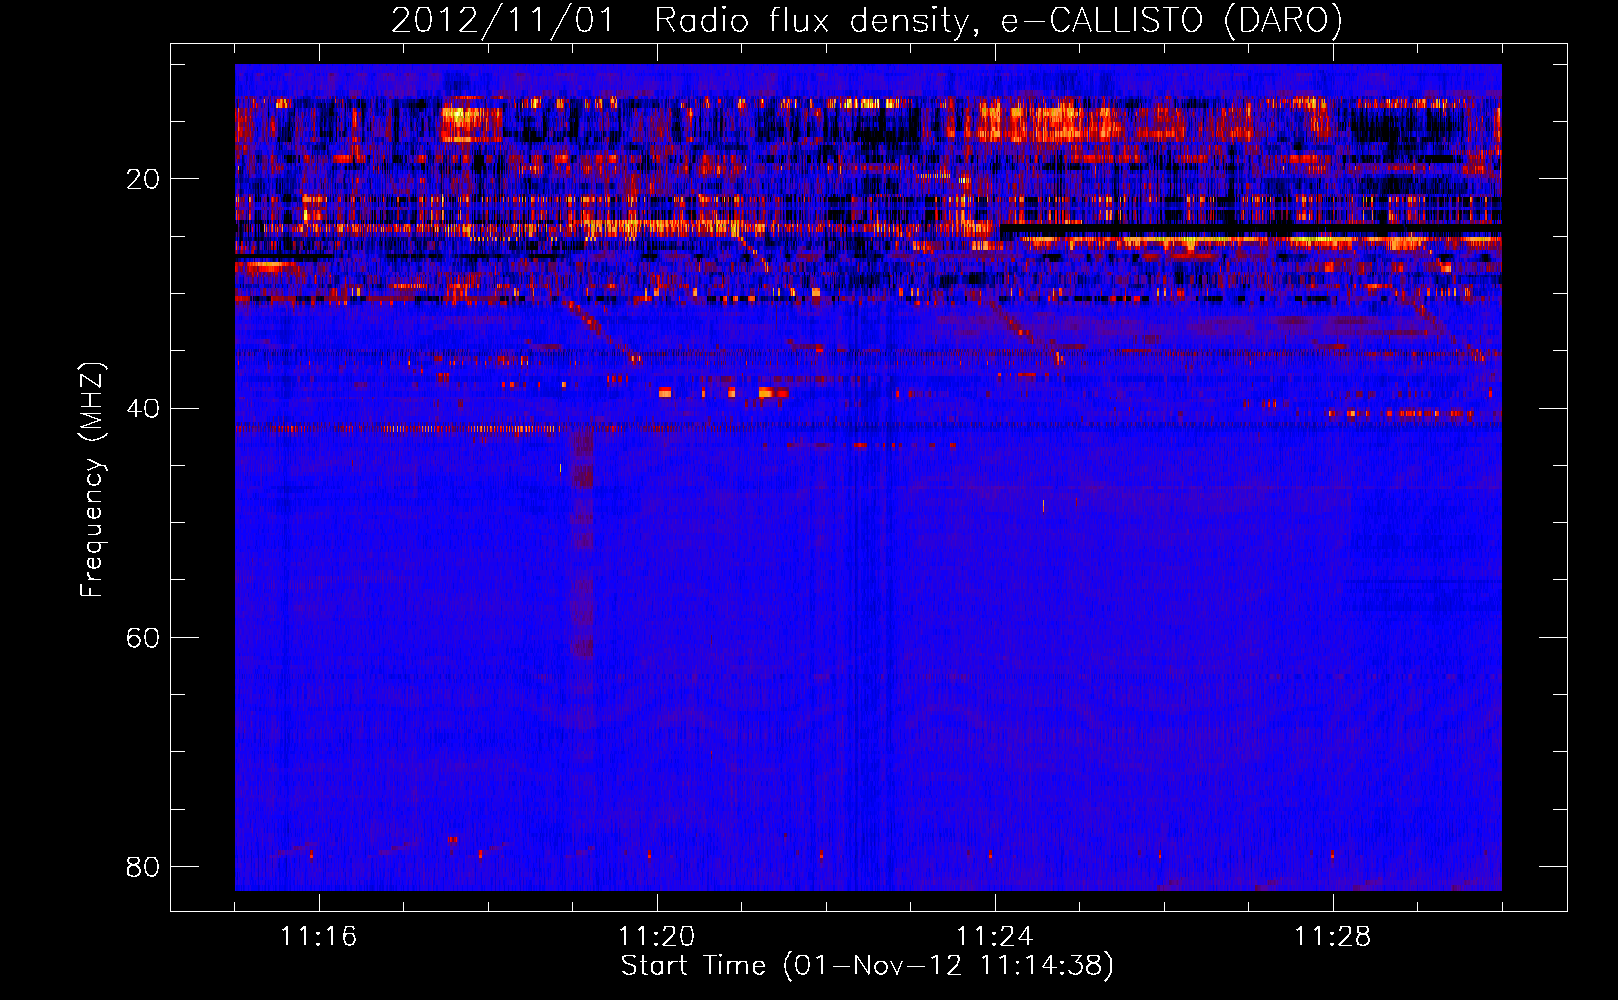Click the frequency tick label '60'
Viewport: 1618px width, 1000px height.
coord(143,637)
